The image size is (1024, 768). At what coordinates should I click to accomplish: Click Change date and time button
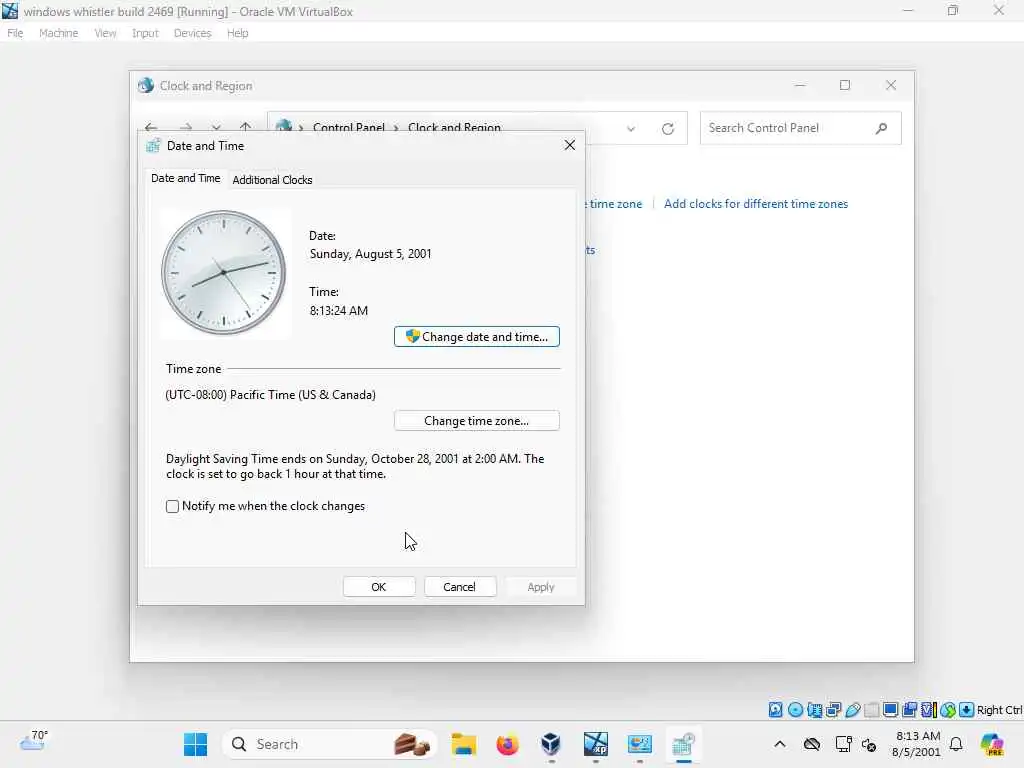click(x=477, y=336)
